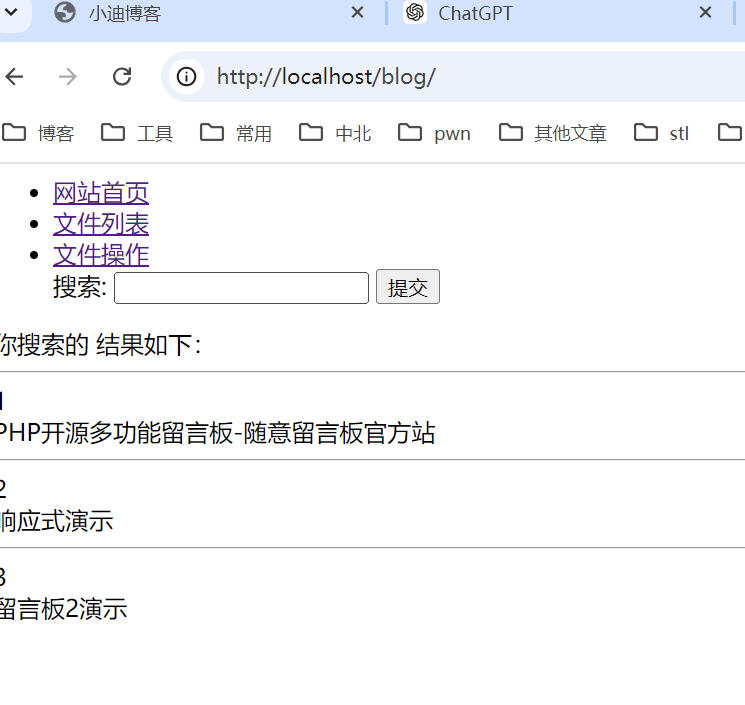Close the ChatGPT tab
This screenshot has width=745, height=705.
tap(706, 12)
